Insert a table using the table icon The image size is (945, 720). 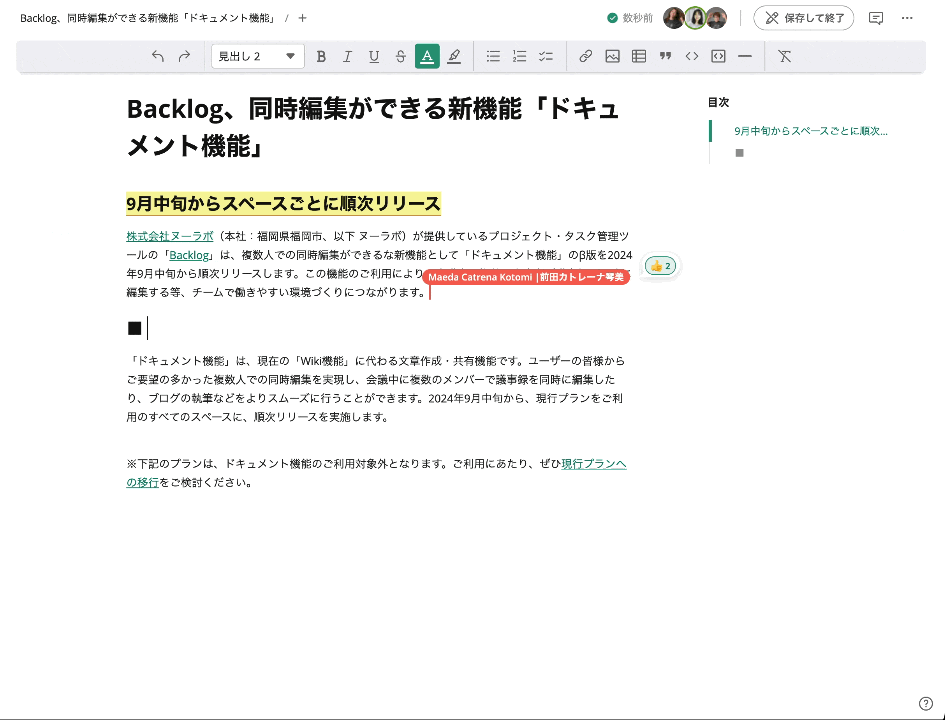click(x=638, y=56)
